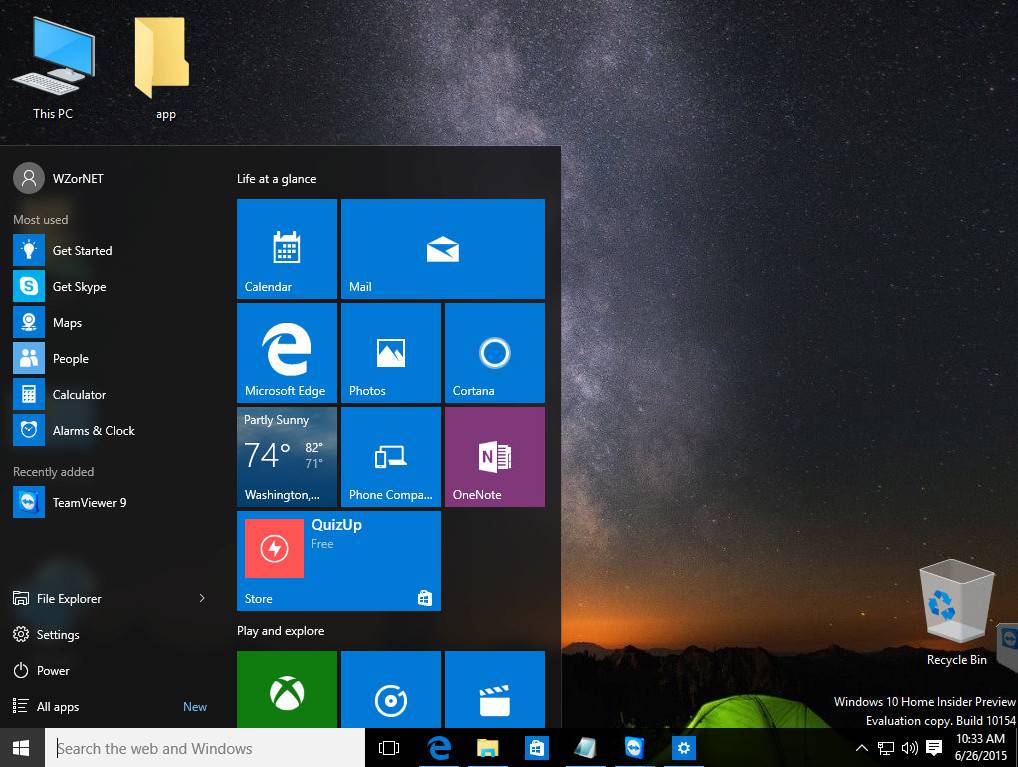Open the Store tile with QuizUp
The height and width of the screenshot is (767, 1018).
339,560
